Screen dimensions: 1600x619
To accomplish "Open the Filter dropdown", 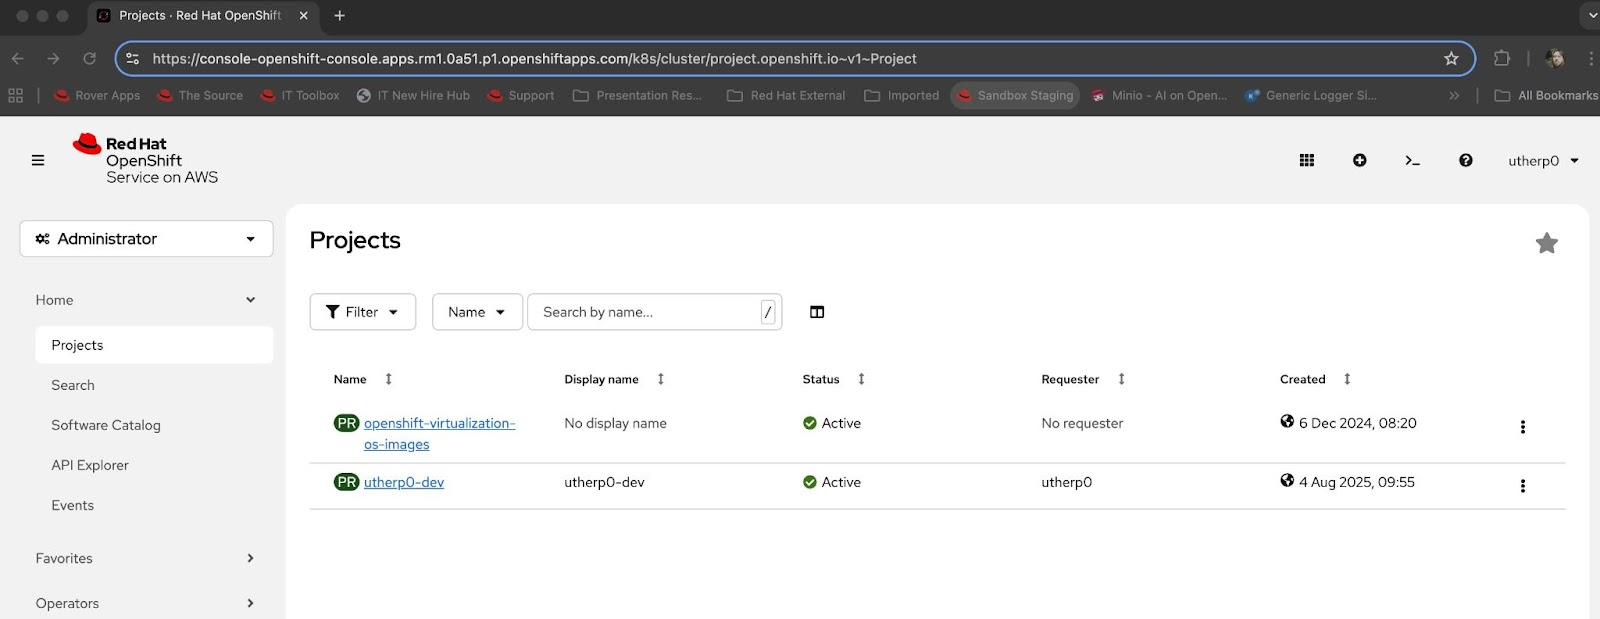I will pyautogui.click(x=362, y=312).
